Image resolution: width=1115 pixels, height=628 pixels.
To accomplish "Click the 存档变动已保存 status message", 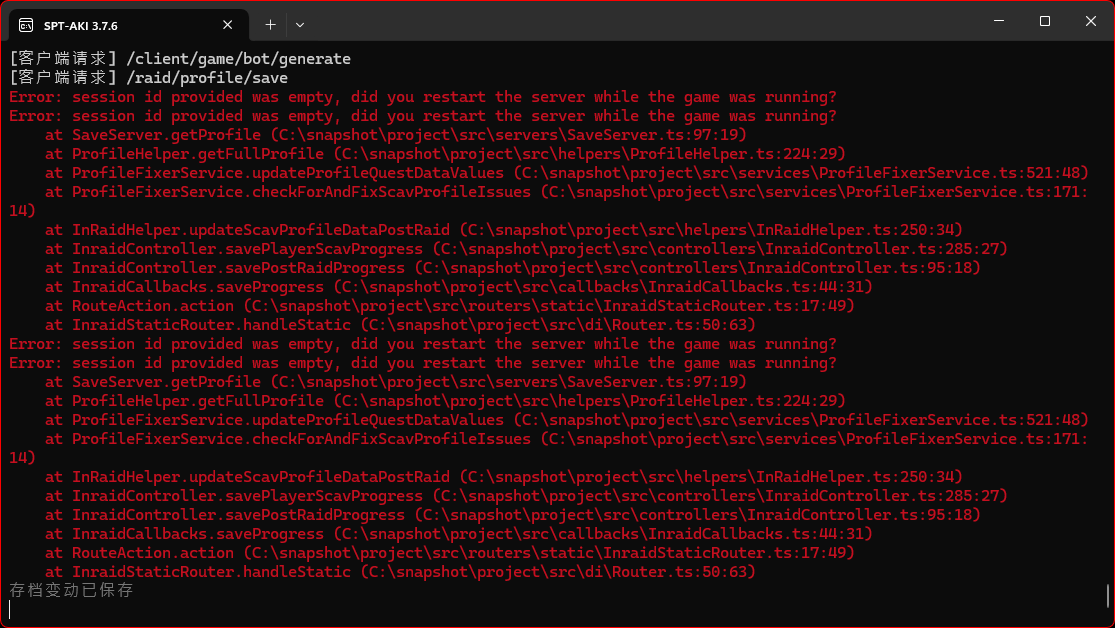I will (x=71, y=590).
